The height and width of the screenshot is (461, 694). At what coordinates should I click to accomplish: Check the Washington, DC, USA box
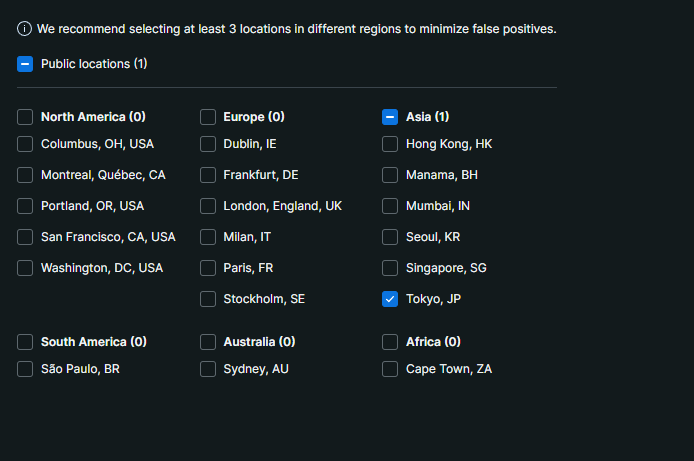click(25, 268)
